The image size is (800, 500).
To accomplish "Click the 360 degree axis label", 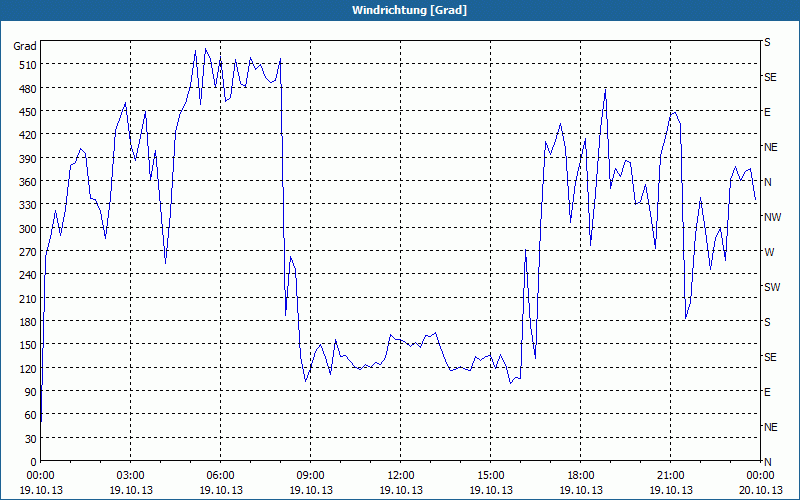I will (28, 182).
